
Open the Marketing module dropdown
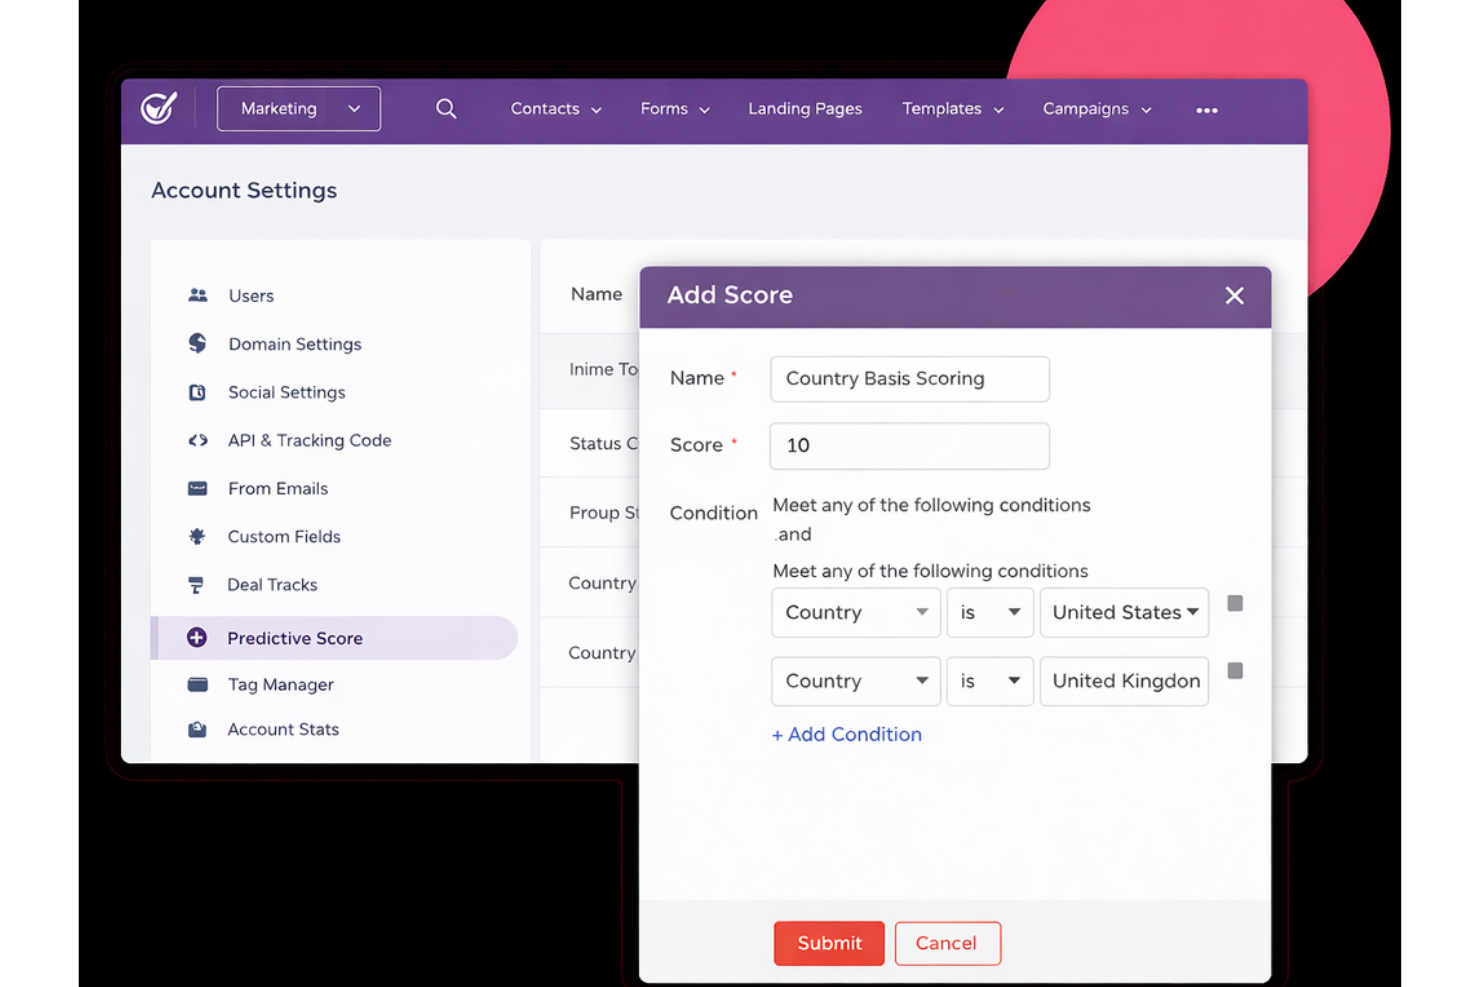[x=298, y=108]
